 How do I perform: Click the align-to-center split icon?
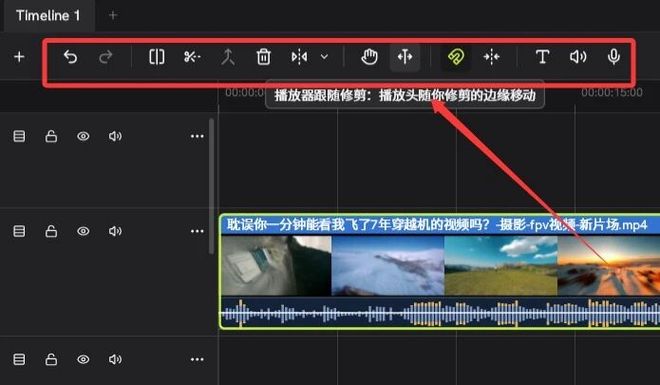(x=492, y=56)
